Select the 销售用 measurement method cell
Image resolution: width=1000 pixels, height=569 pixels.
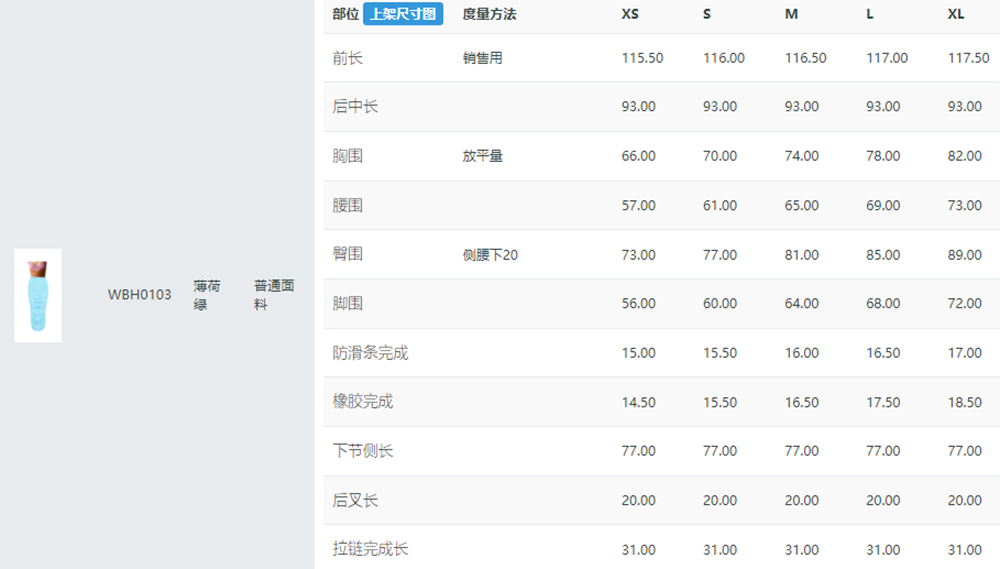(x=483, y=58)
